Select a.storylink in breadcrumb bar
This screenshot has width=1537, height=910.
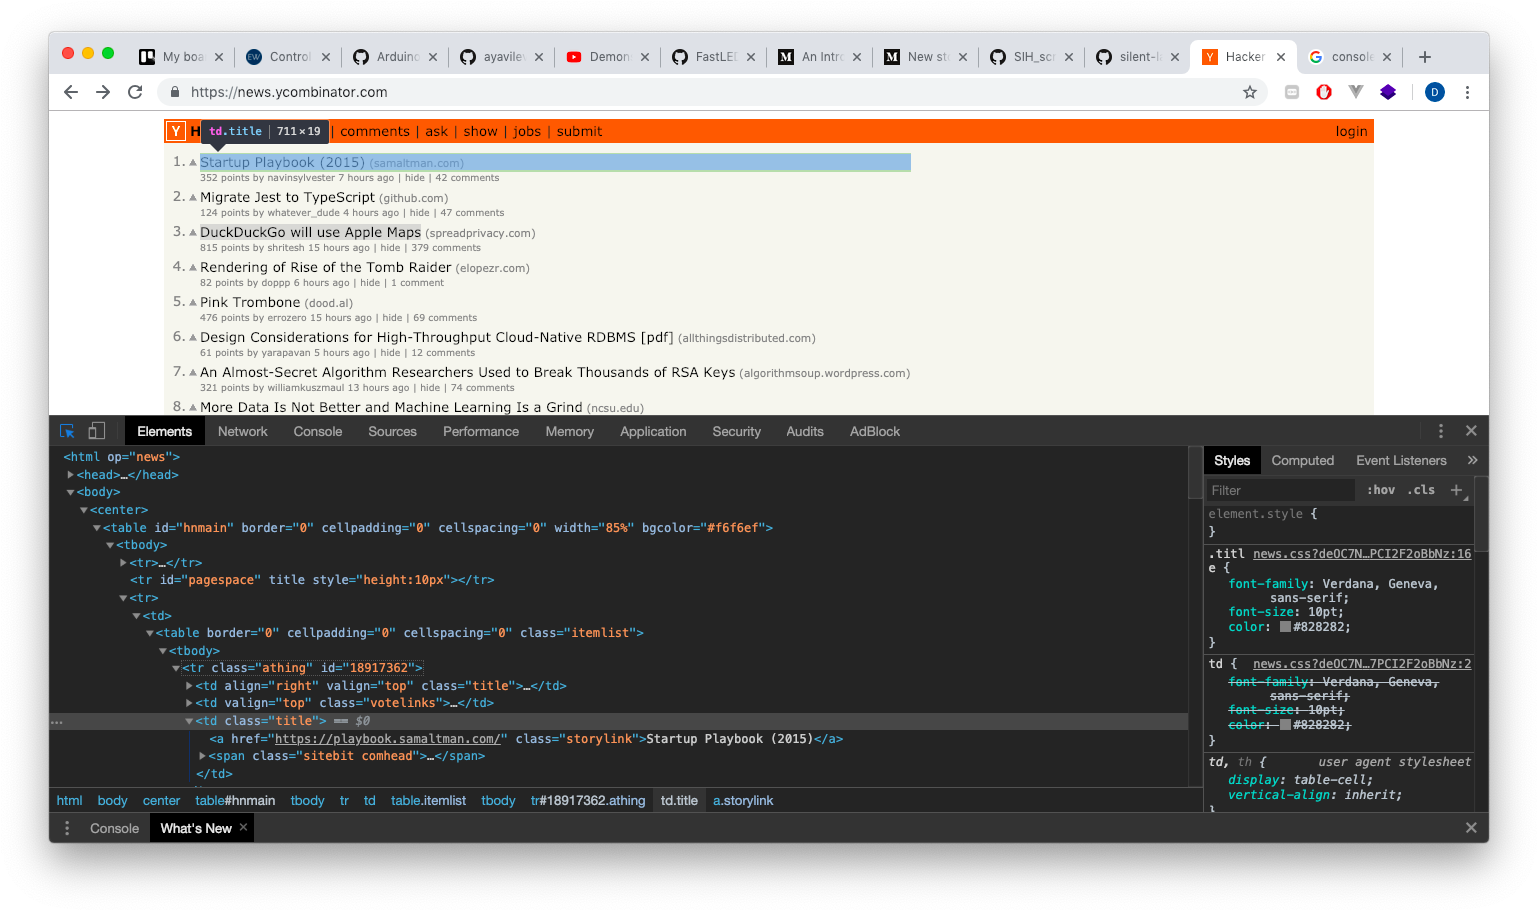tap(743, 801)
